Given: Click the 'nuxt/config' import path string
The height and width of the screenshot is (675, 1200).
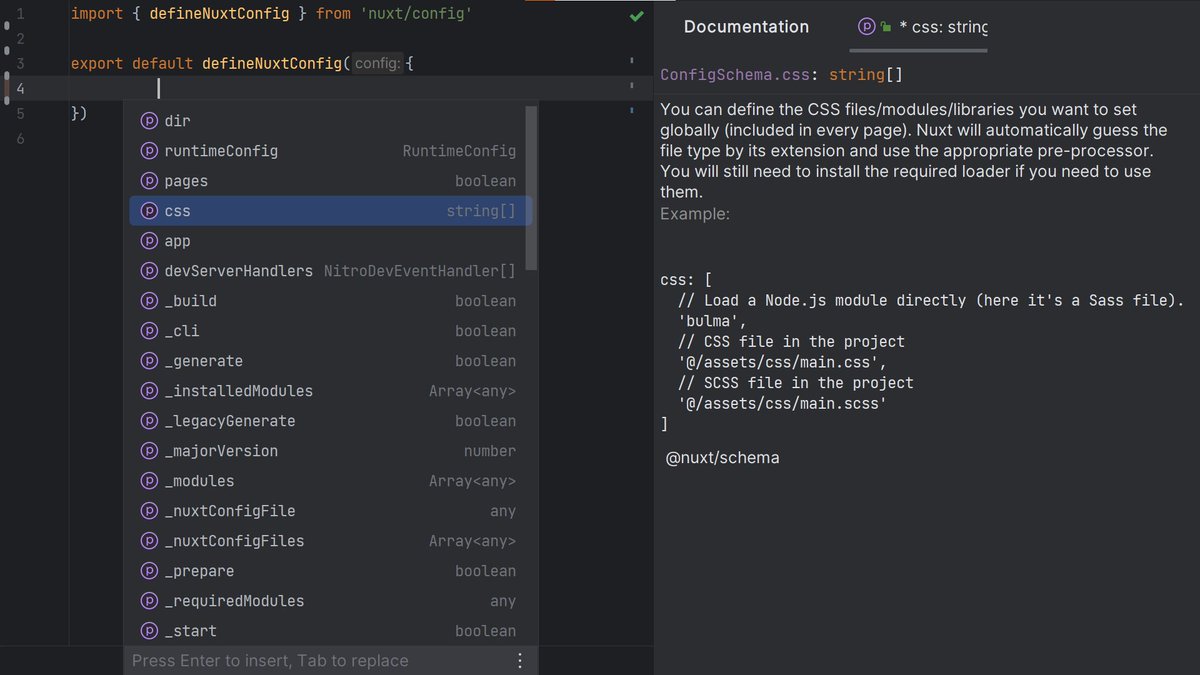Looking at the screenshot, I should [x=416, y=14].
